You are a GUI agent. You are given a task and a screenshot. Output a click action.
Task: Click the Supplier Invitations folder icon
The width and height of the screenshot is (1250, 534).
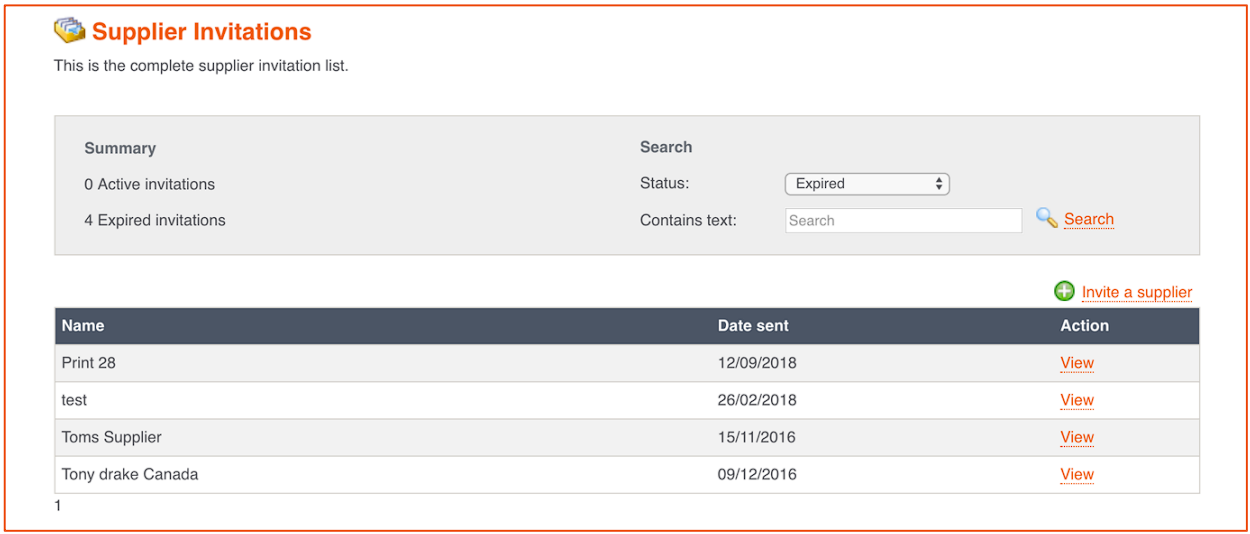pyautogui.click(x=69, y=31)
